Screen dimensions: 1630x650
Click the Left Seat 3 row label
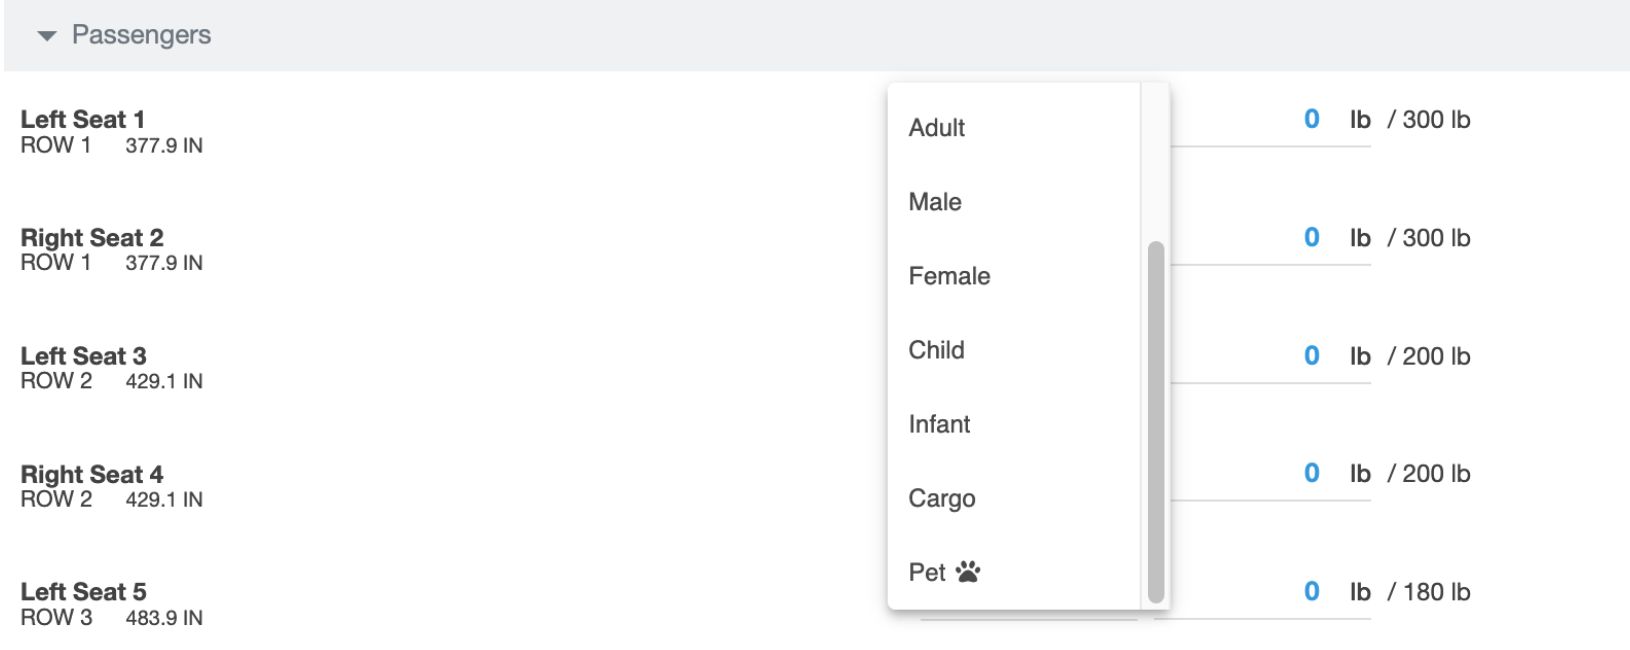(x=83, y=356)
